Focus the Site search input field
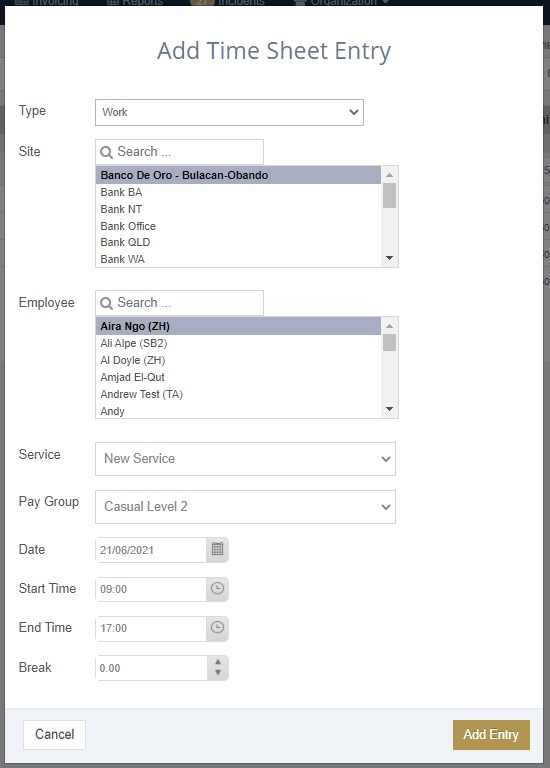The image size is (550, 768). (x=179, y=152)
